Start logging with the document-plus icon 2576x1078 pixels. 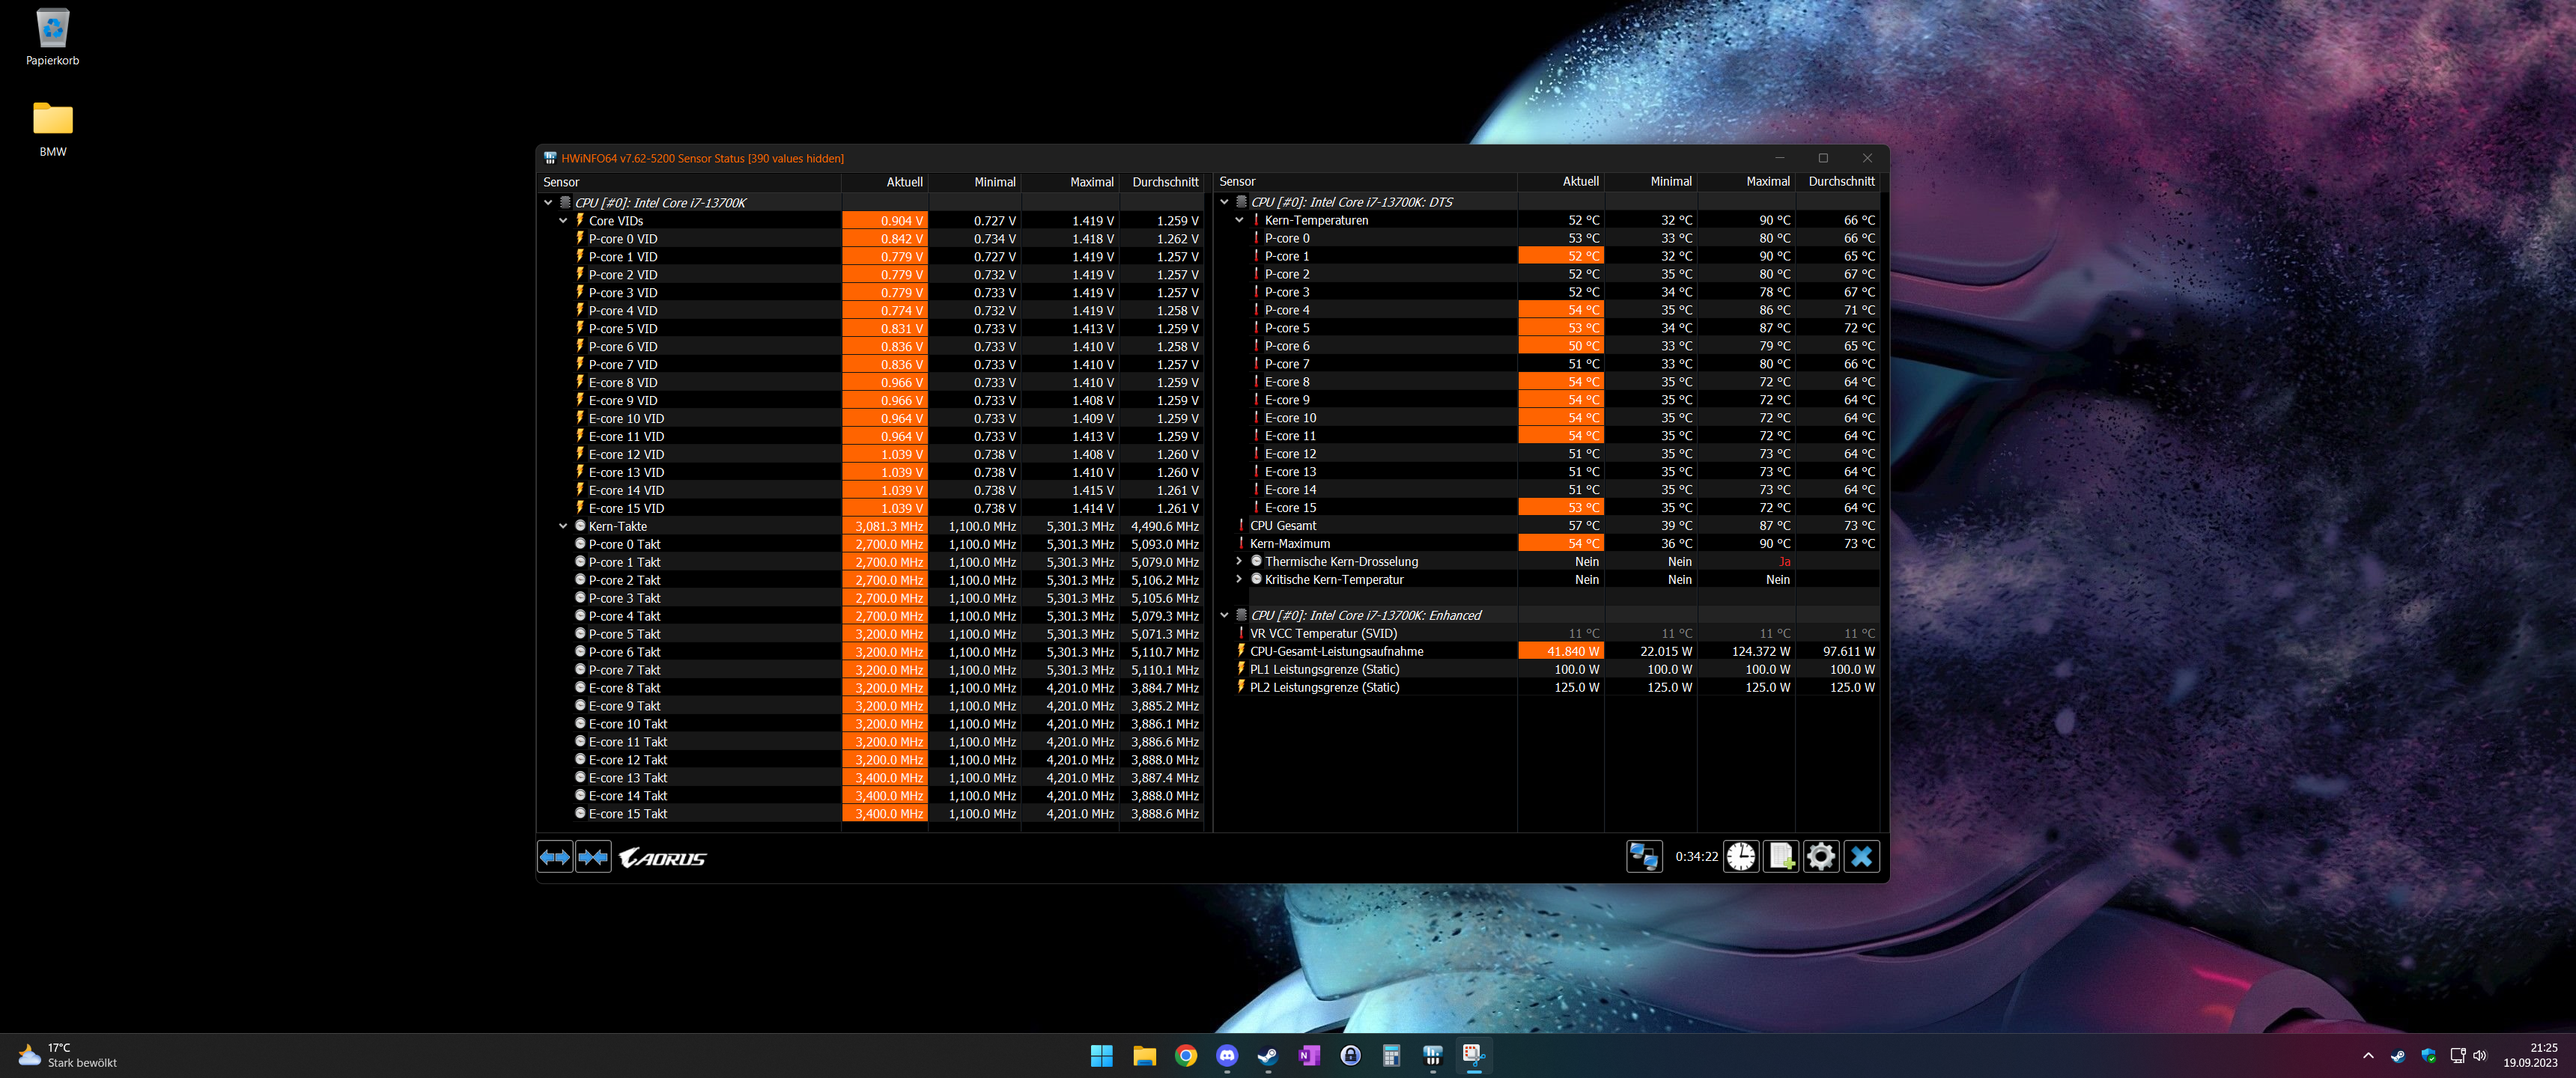point(1781,857)
